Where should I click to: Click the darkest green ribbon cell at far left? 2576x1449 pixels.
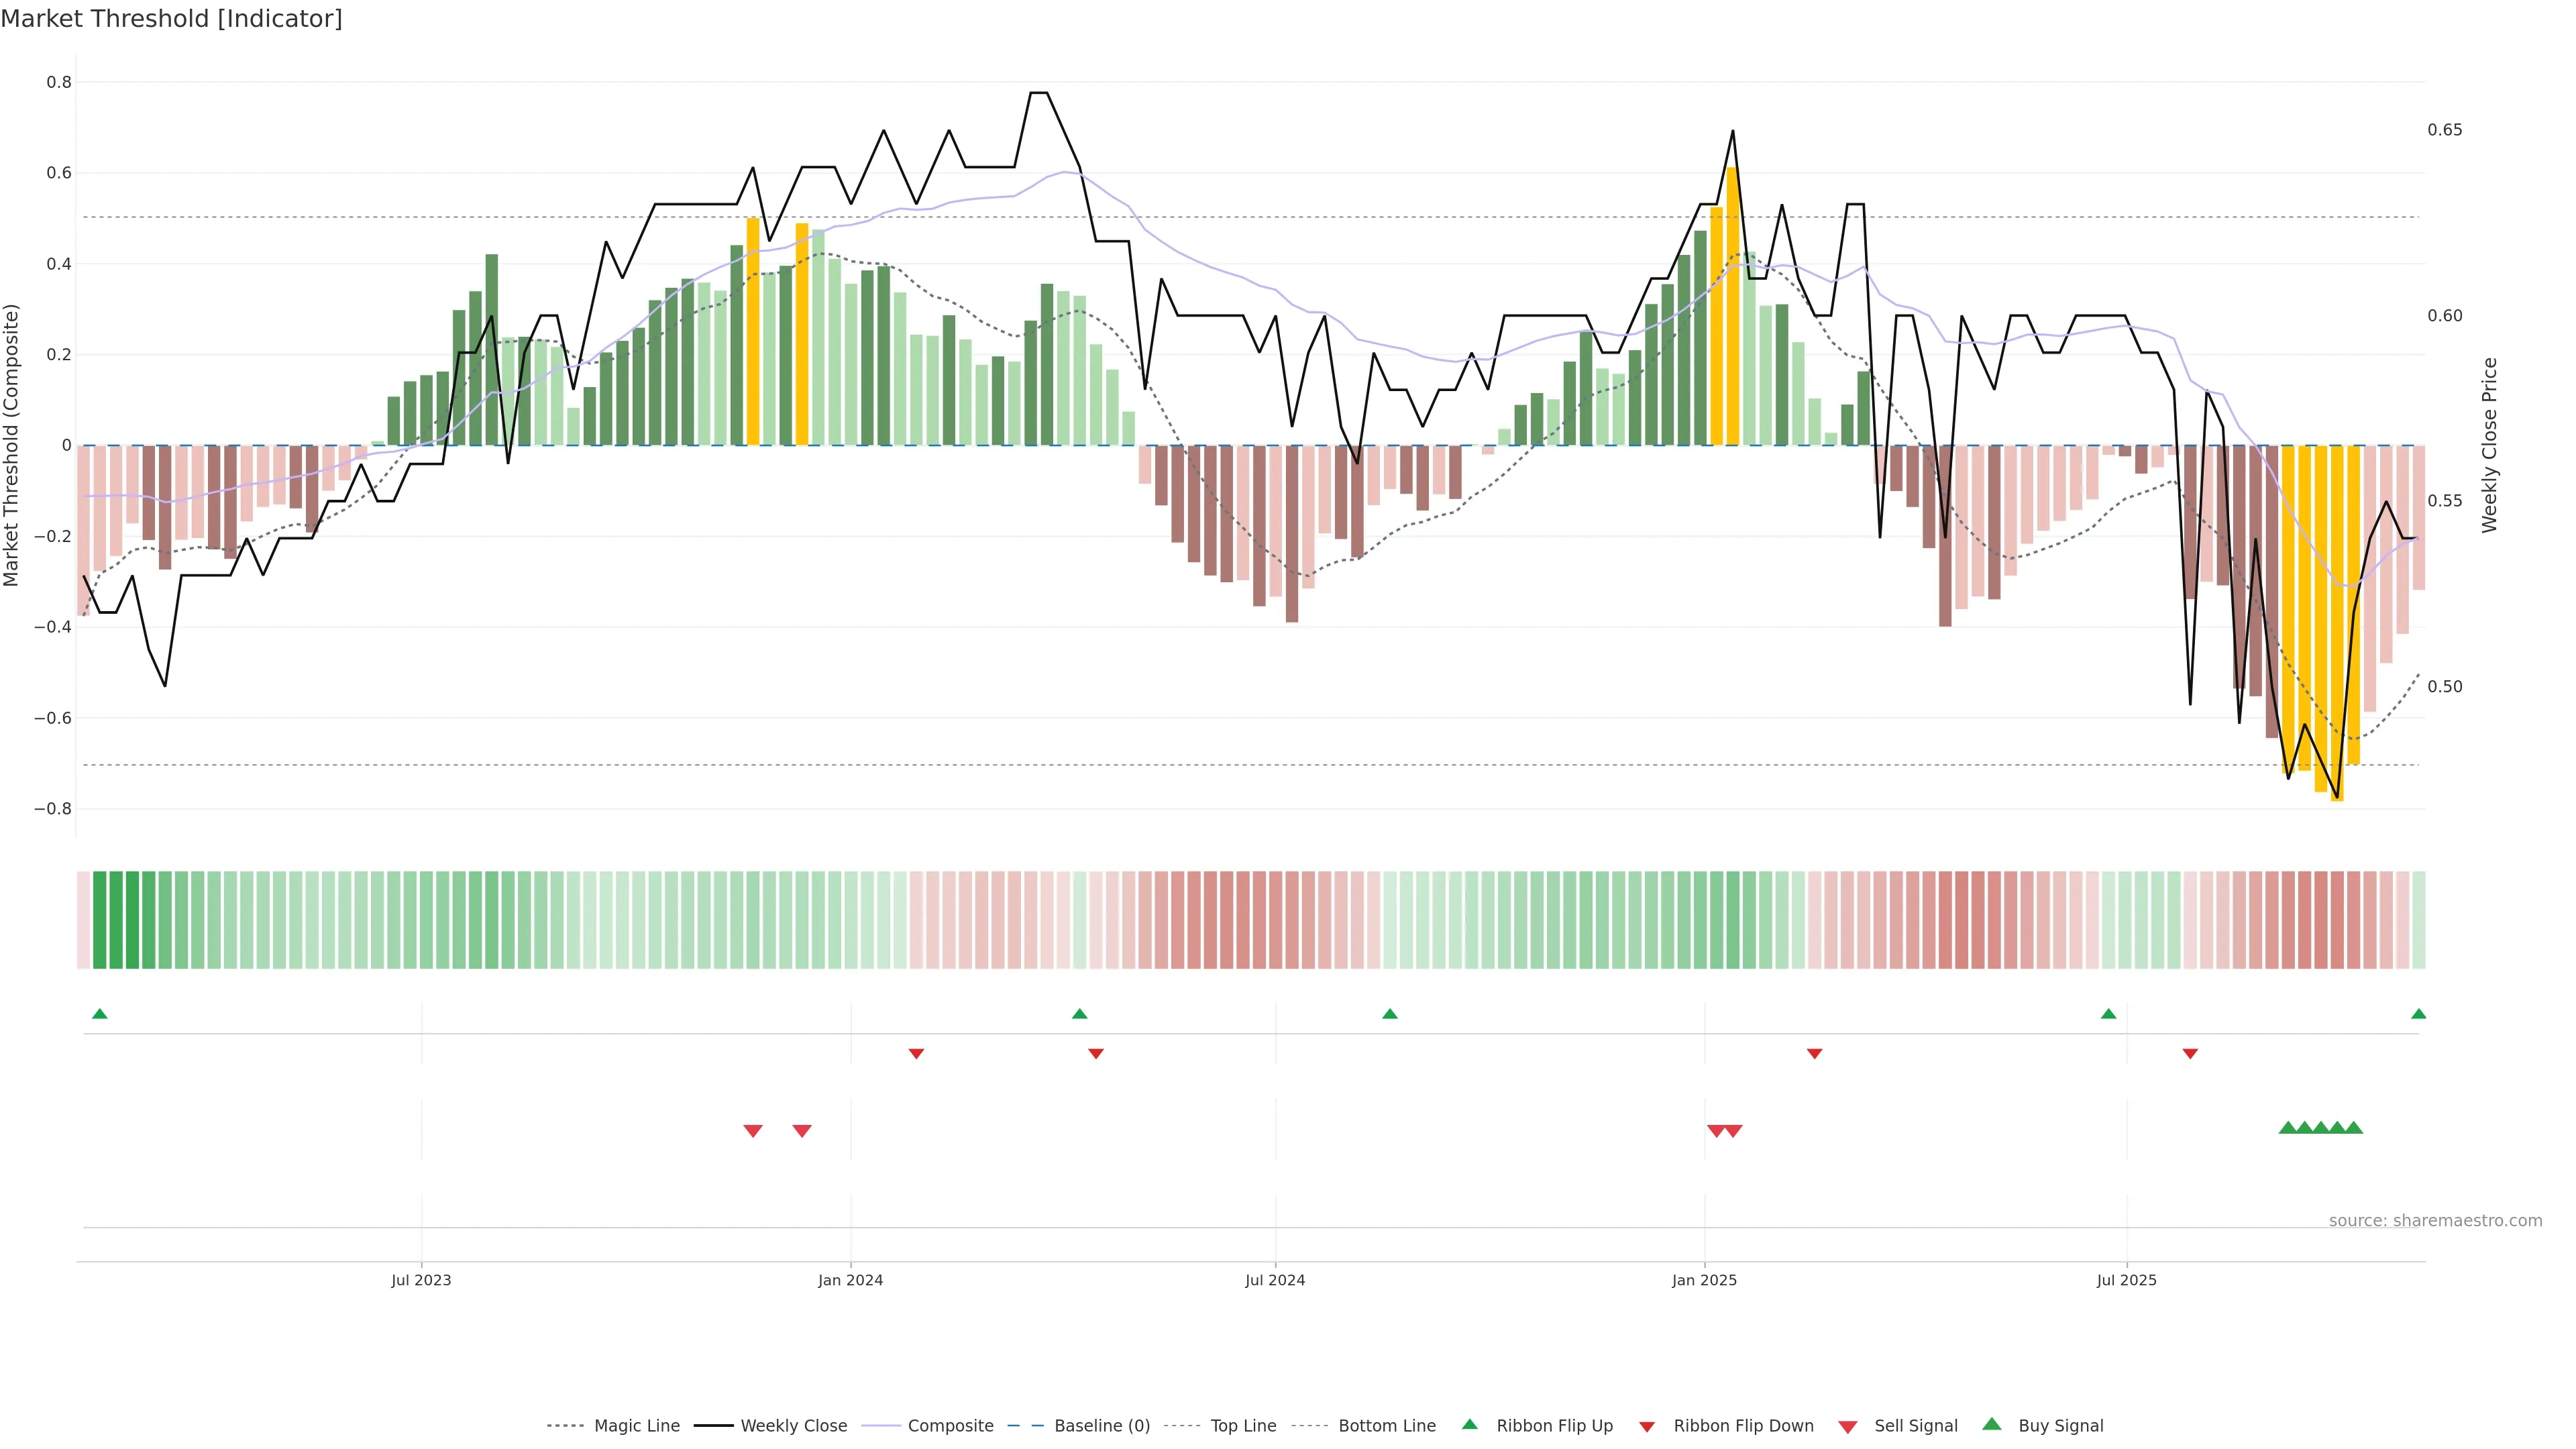[100, 919]
